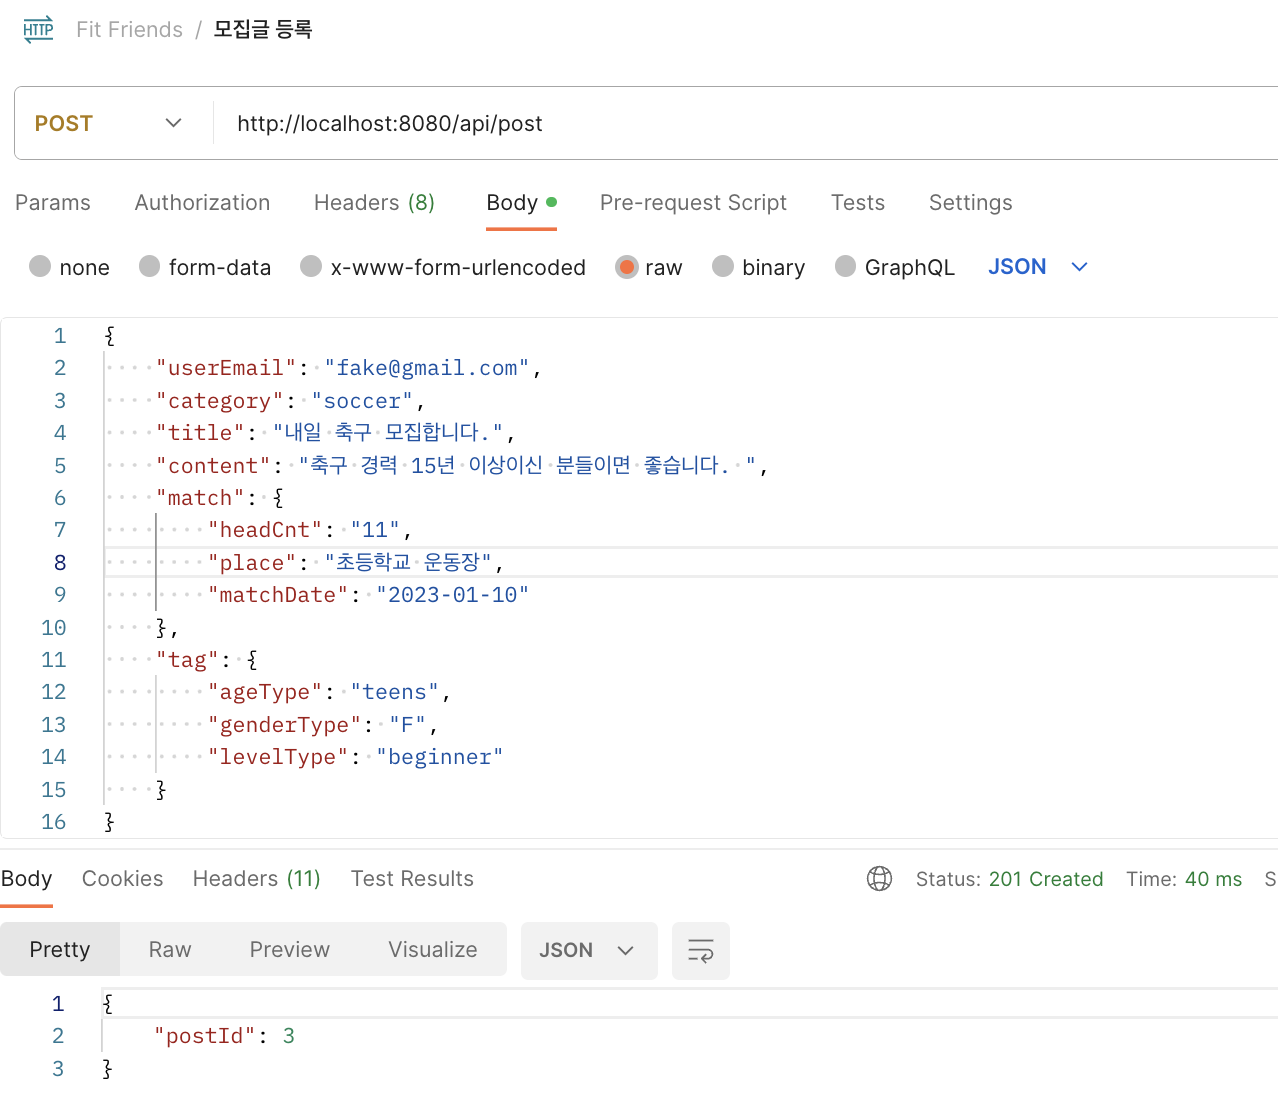Switch to the Params tab

[53, 203]
